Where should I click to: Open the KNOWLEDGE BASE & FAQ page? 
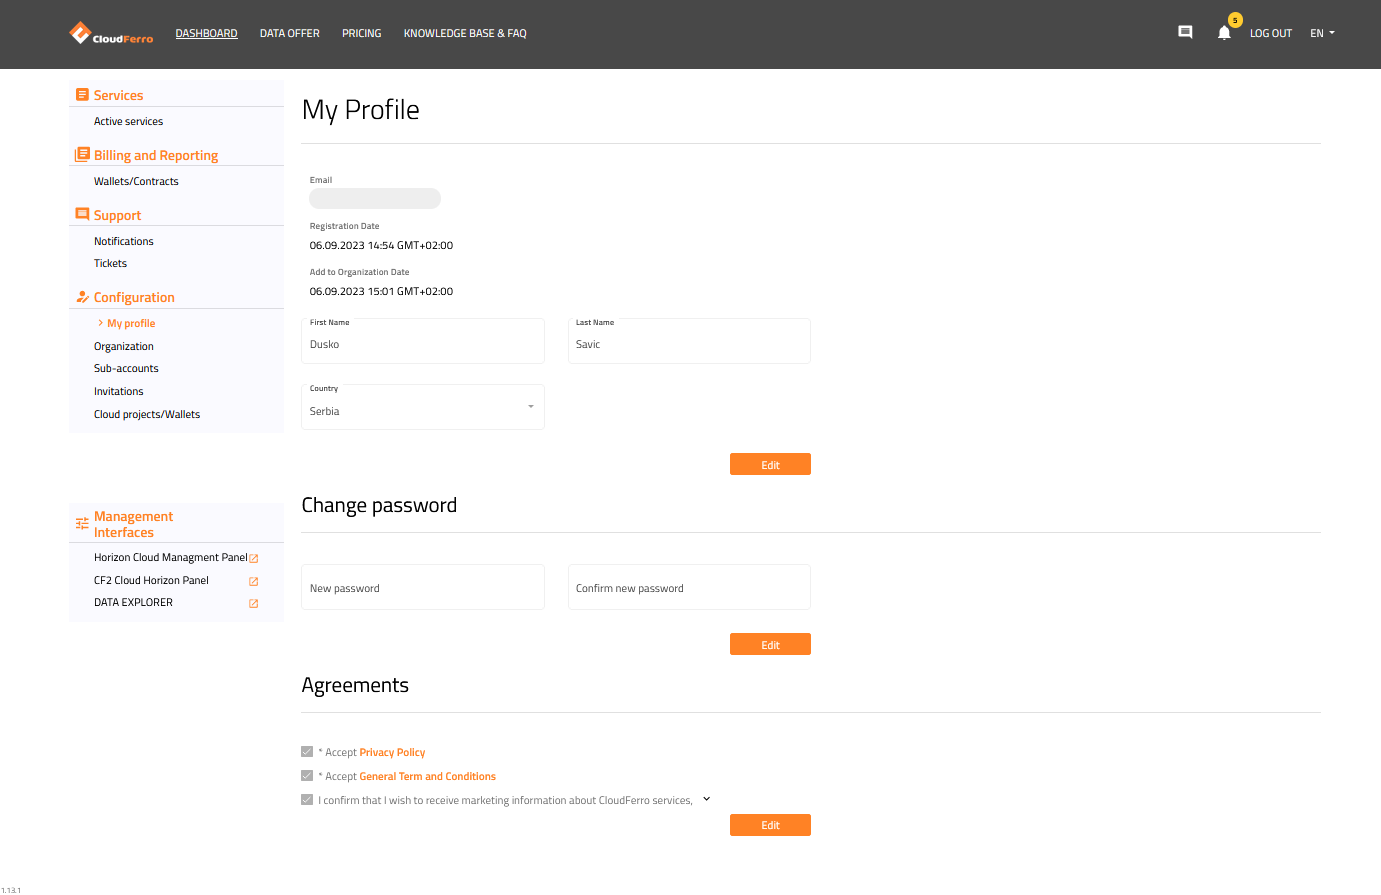click(x=465, y=32)
